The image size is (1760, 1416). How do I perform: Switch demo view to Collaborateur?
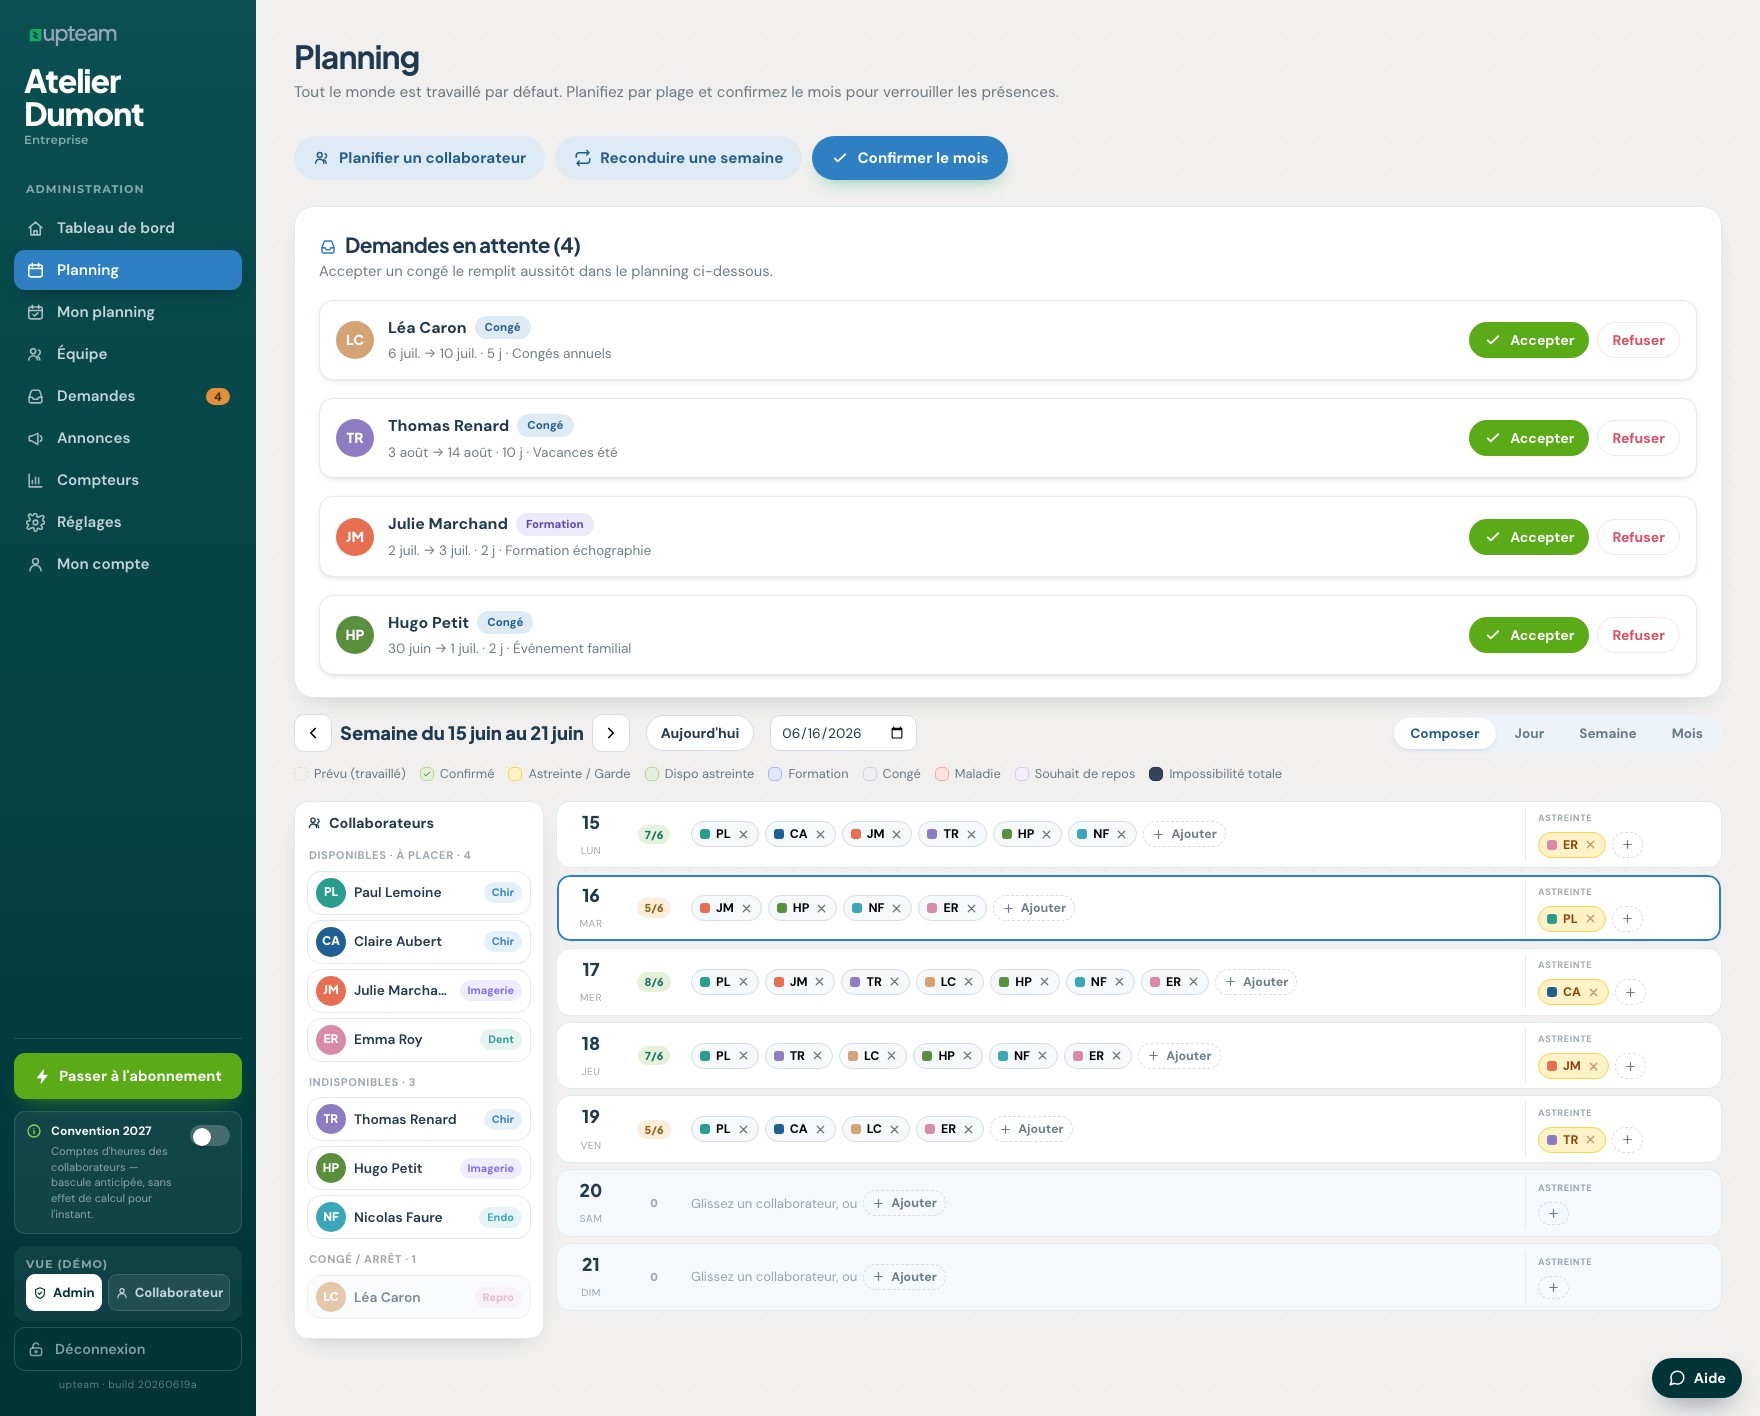click(169, 1293)
